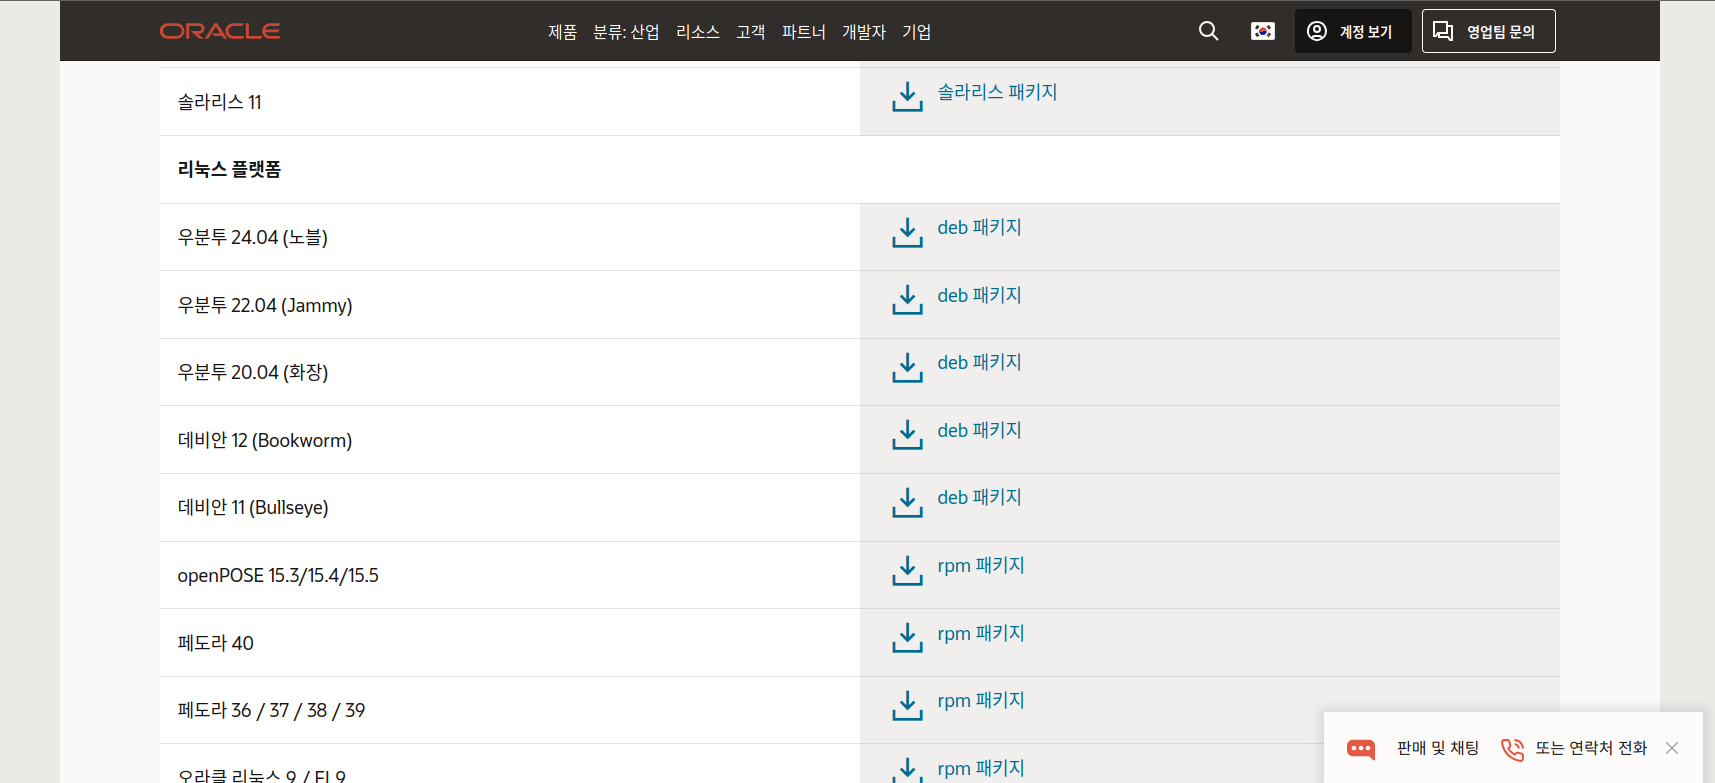
Task: Click download icon for 페도라 36 / 37 / 38 / 39 row
Action: (x=907, y=706)
